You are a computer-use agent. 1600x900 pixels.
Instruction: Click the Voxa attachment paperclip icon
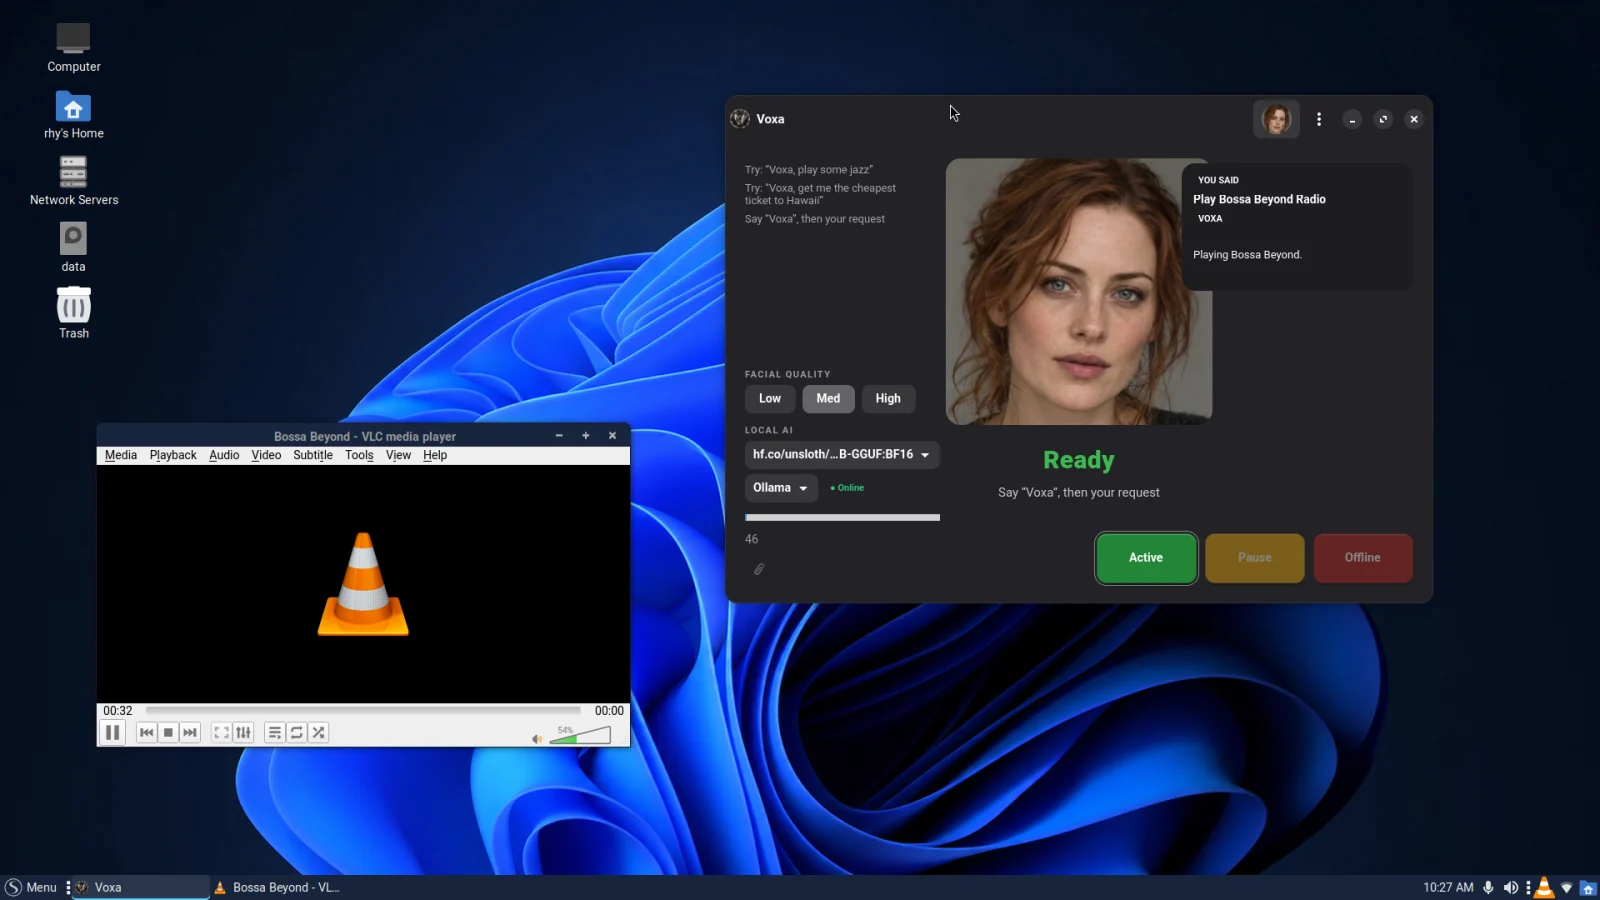759,569
